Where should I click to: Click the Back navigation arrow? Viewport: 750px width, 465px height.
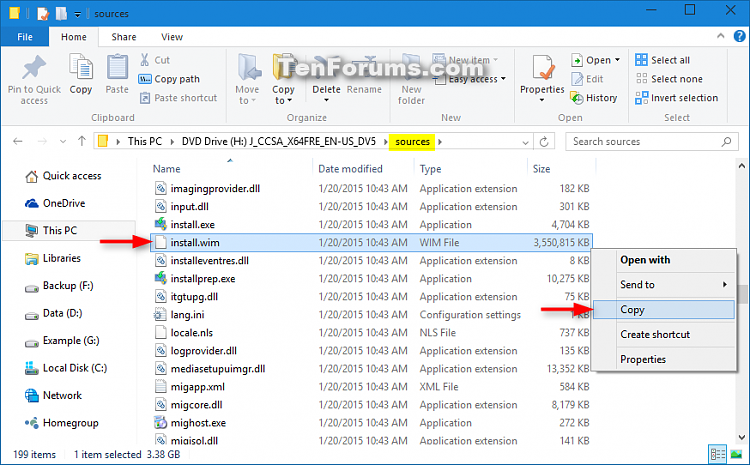18,141
